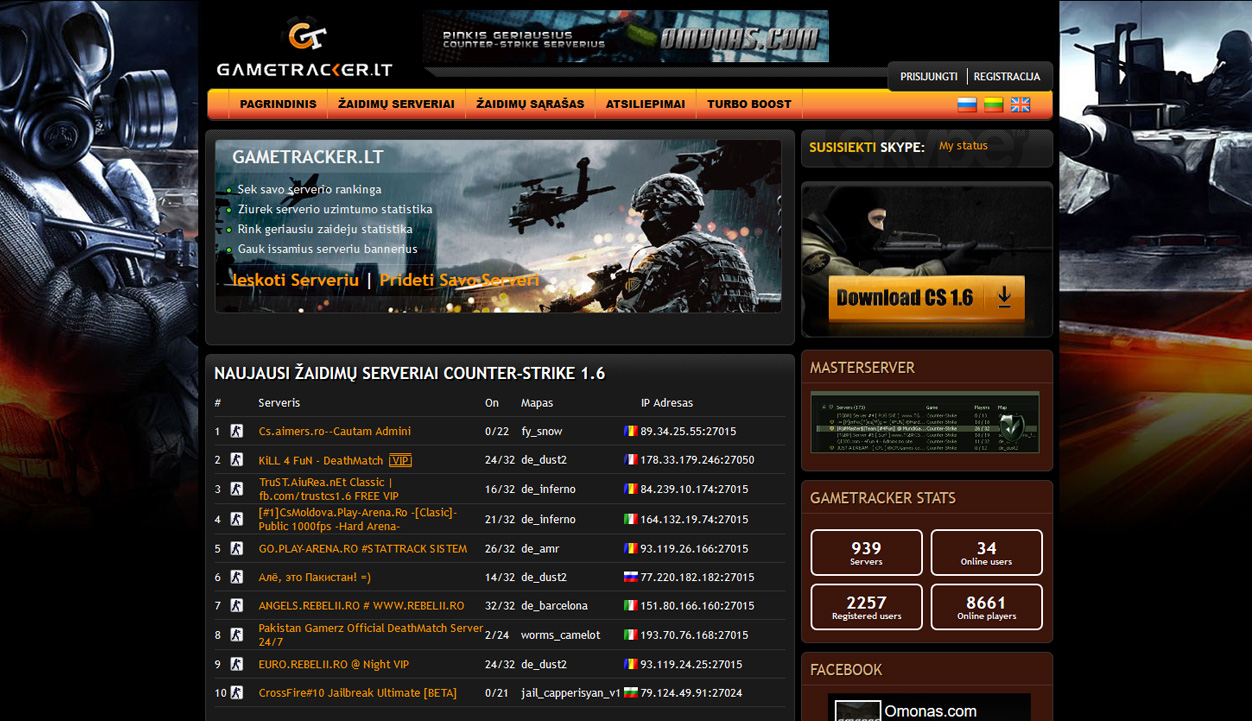Image resolution: width=1252 pixels, height=721 pixels.
Task: Click the 939 Servers stat box
Action: click(866, 552)
